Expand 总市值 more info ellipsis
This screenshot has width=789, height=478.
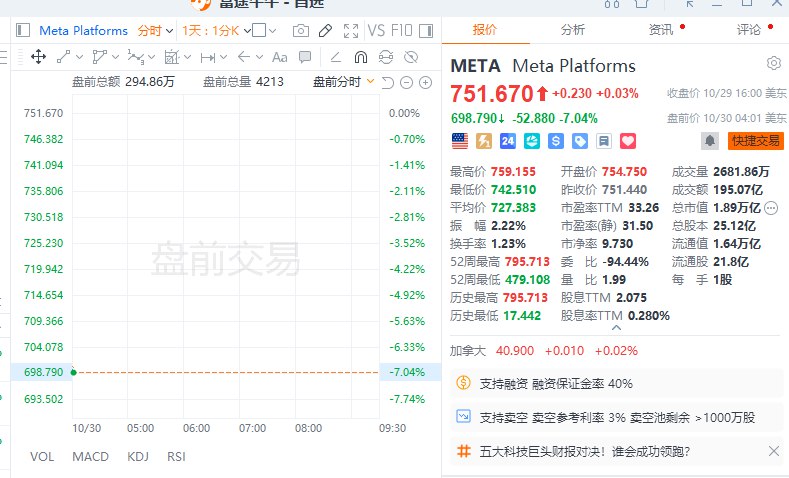770,207
